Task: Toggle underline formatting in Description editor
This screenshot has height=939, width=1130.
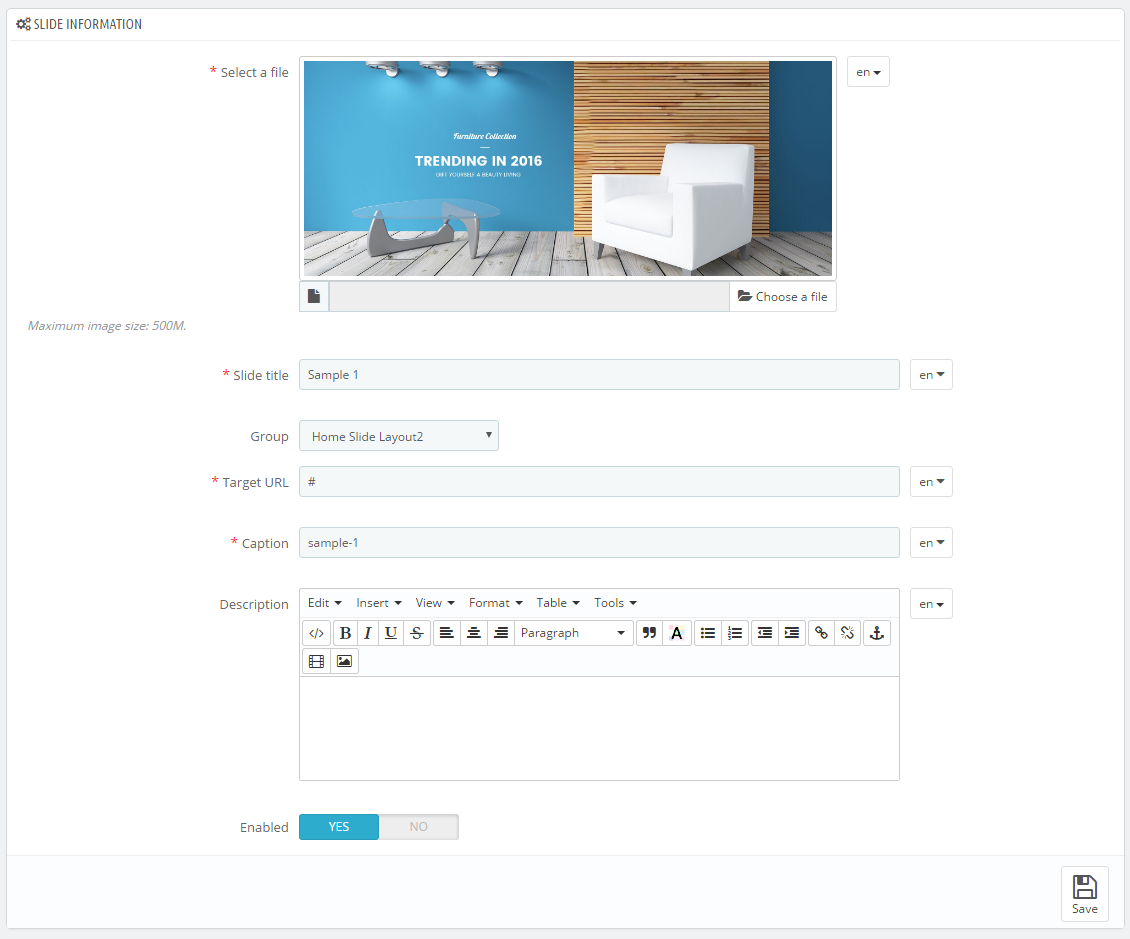Action: coord(391,633)
